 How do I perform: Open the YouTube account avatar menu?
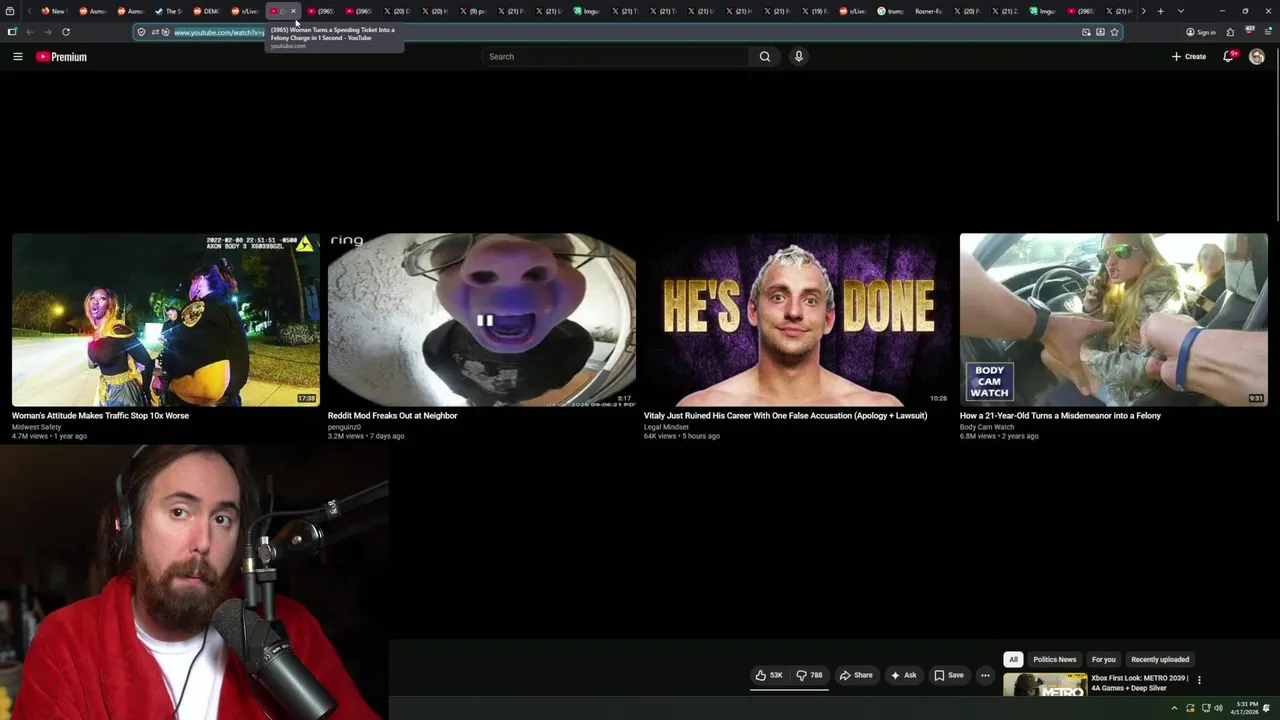point(1257,57)
